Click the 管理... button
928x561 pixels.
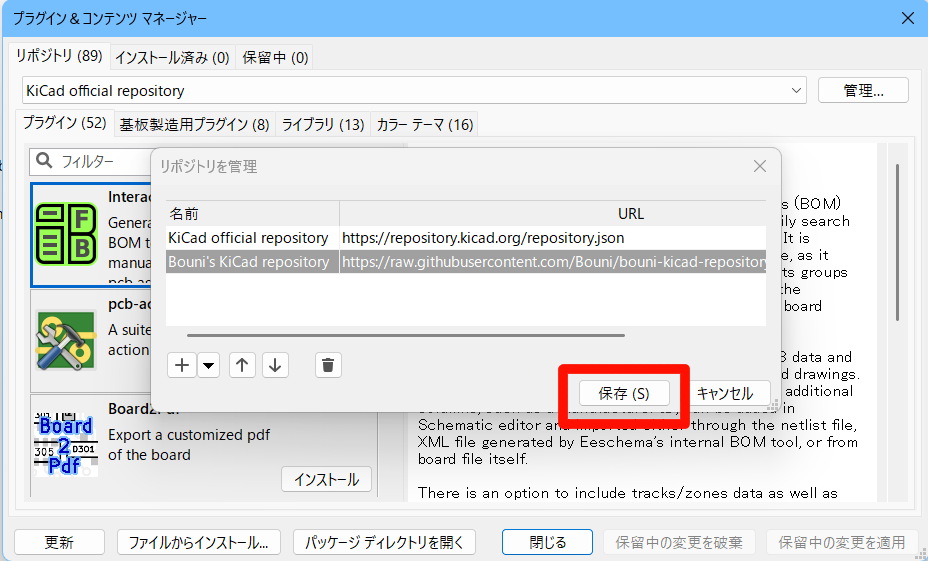click(x=863, y=91)
